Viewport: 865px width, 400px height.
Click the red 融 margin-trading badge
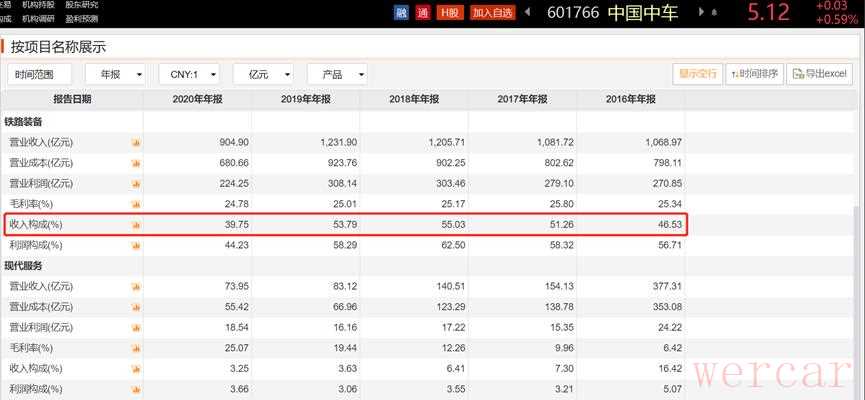(401, 12)
